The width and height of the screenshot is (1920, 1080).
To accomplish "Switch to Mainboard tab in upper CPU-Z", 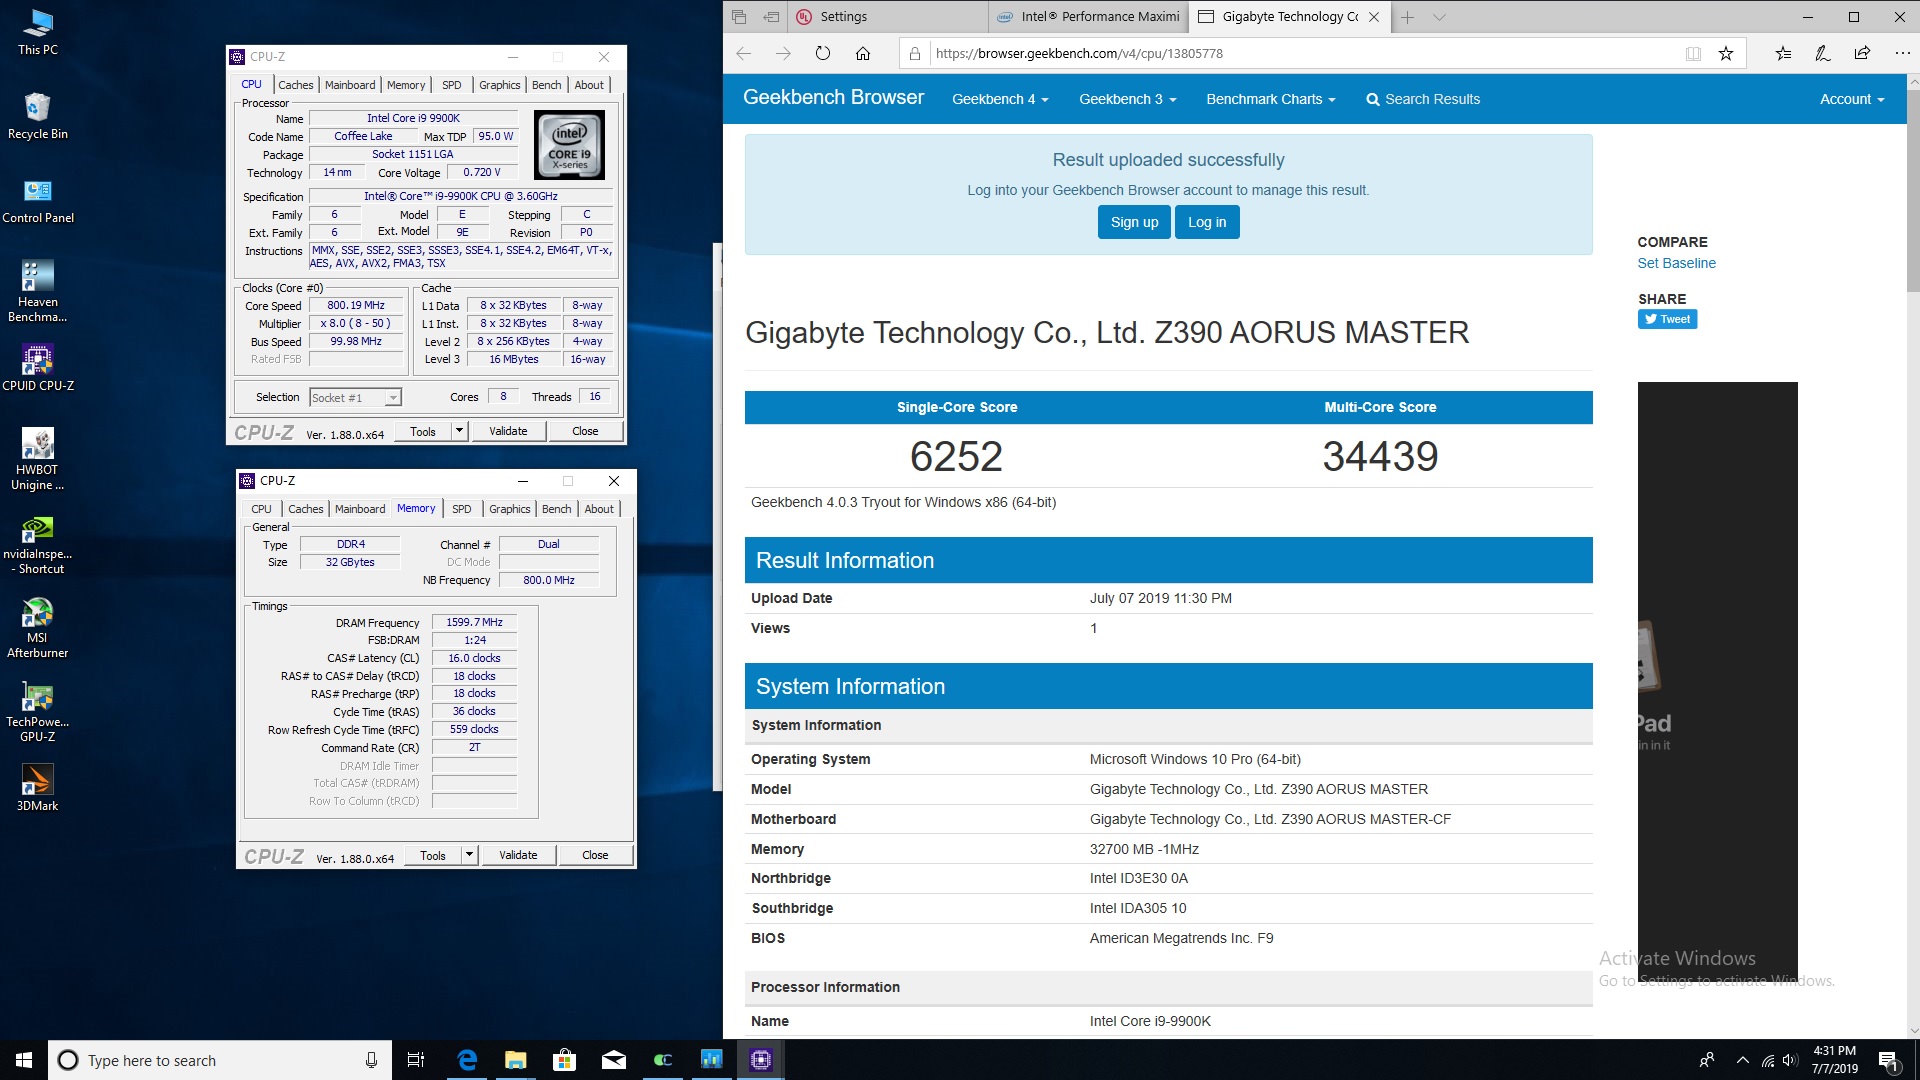I will pyautogui.click(x=350, y=85).
